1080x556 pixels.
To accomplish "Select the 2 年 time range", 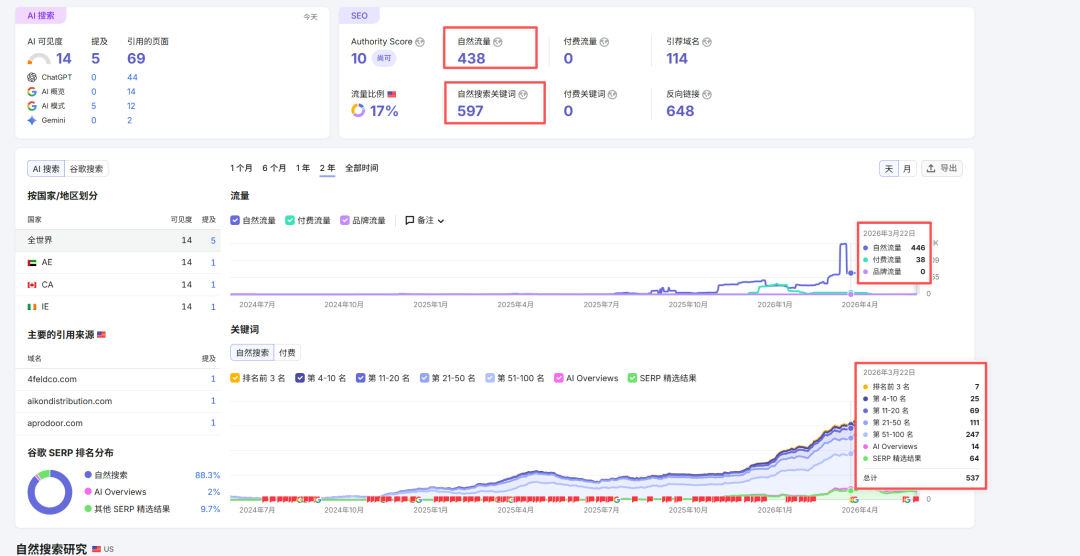I will point(327,168).
